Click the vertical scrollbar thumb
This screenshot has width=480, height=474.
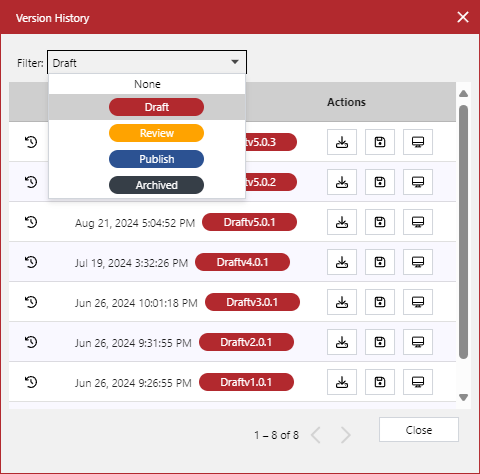(463, 232)
